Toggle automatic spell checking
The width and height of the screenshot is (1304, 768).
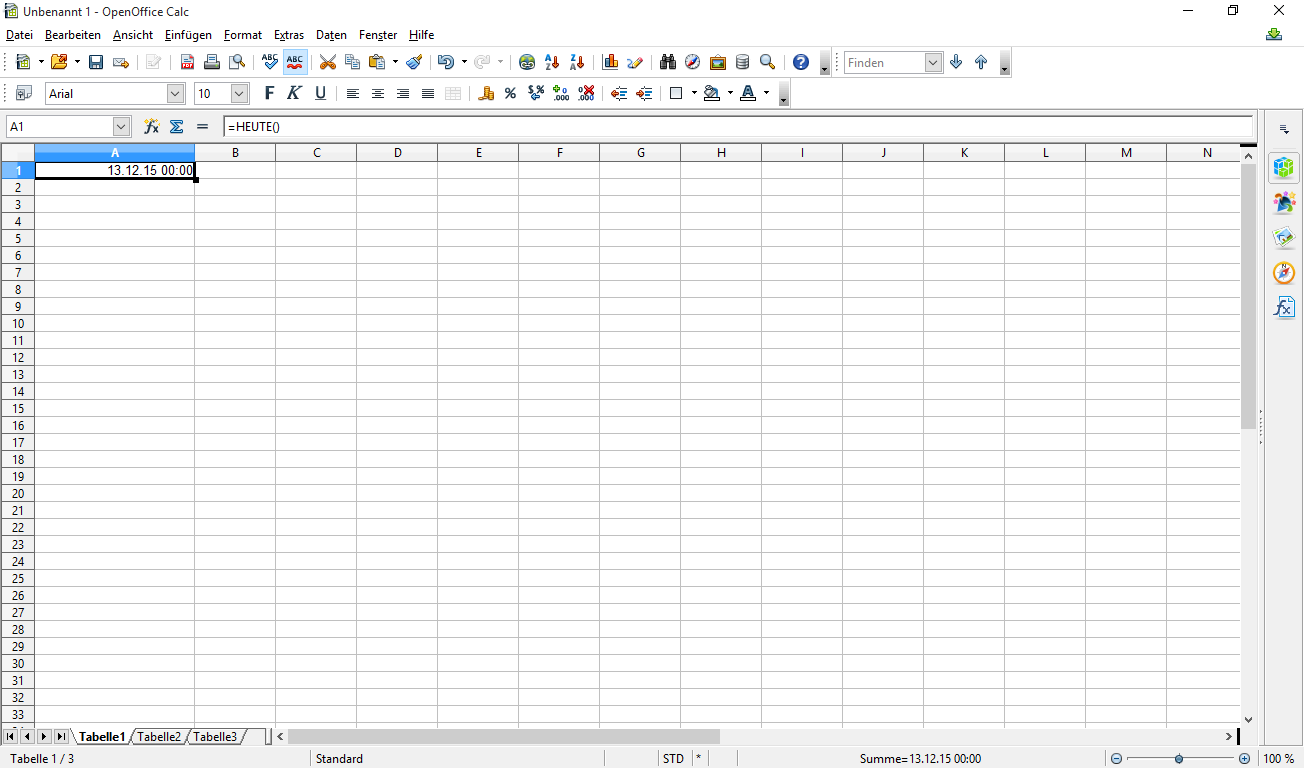click(295, 62)
